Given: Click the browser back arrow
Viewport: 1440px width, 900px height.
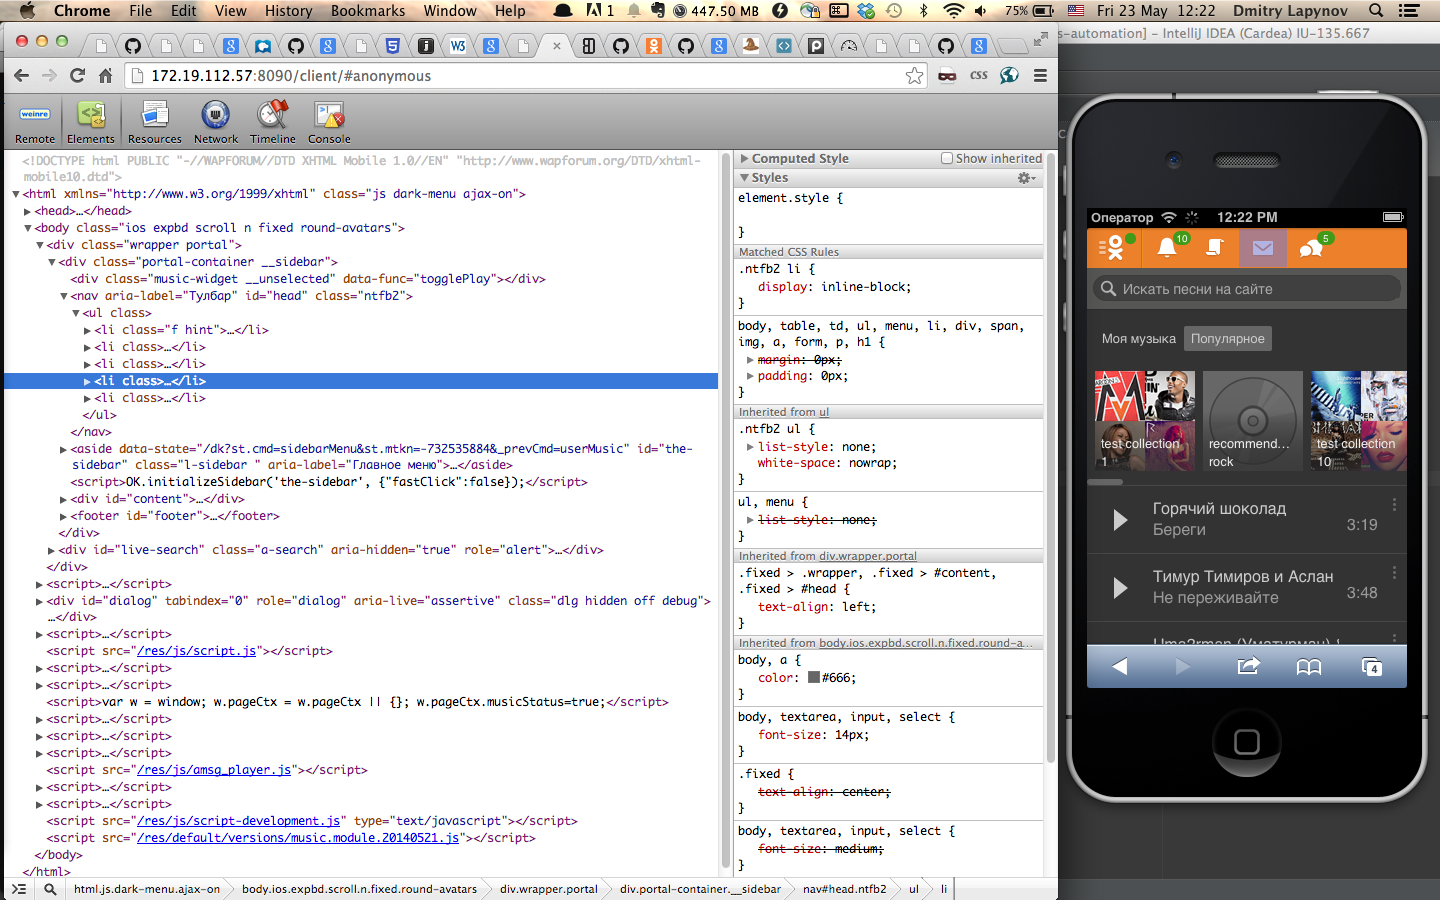Looking at the screenshot, I should coord(21,75).
